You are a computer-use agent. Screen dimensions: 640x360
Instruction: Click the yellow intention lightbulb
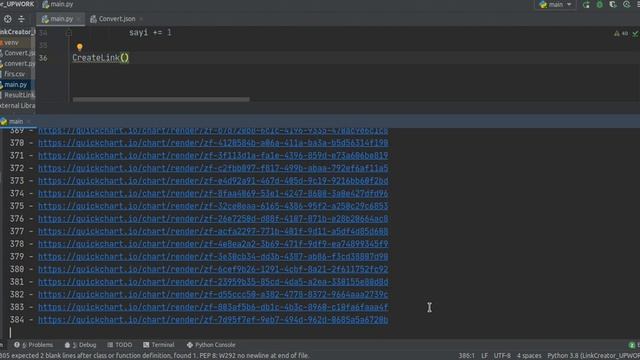[80, 47]
